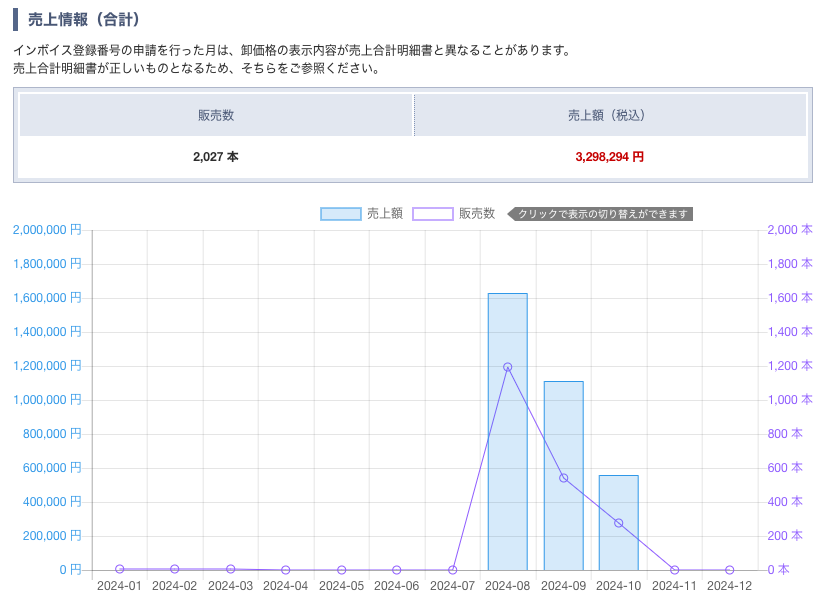The height and width of the screenshot is (596, 819).
Task: Click the 3,298,294 円 total sales value
Action: [610, 157]
